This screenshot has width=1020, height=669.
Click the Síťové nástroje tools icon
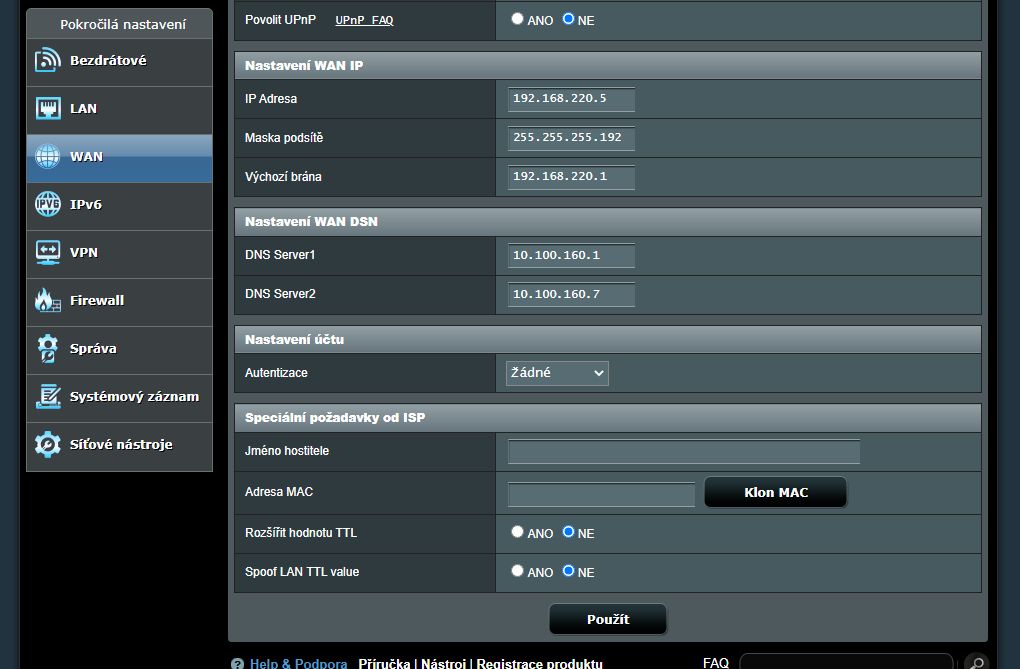tap(48, 445)
